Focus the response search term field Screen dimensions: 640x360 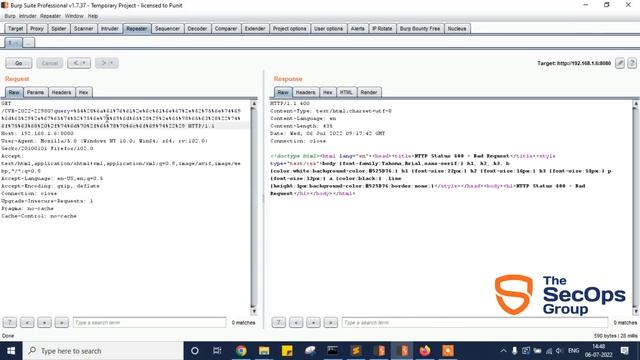point(475,322)
